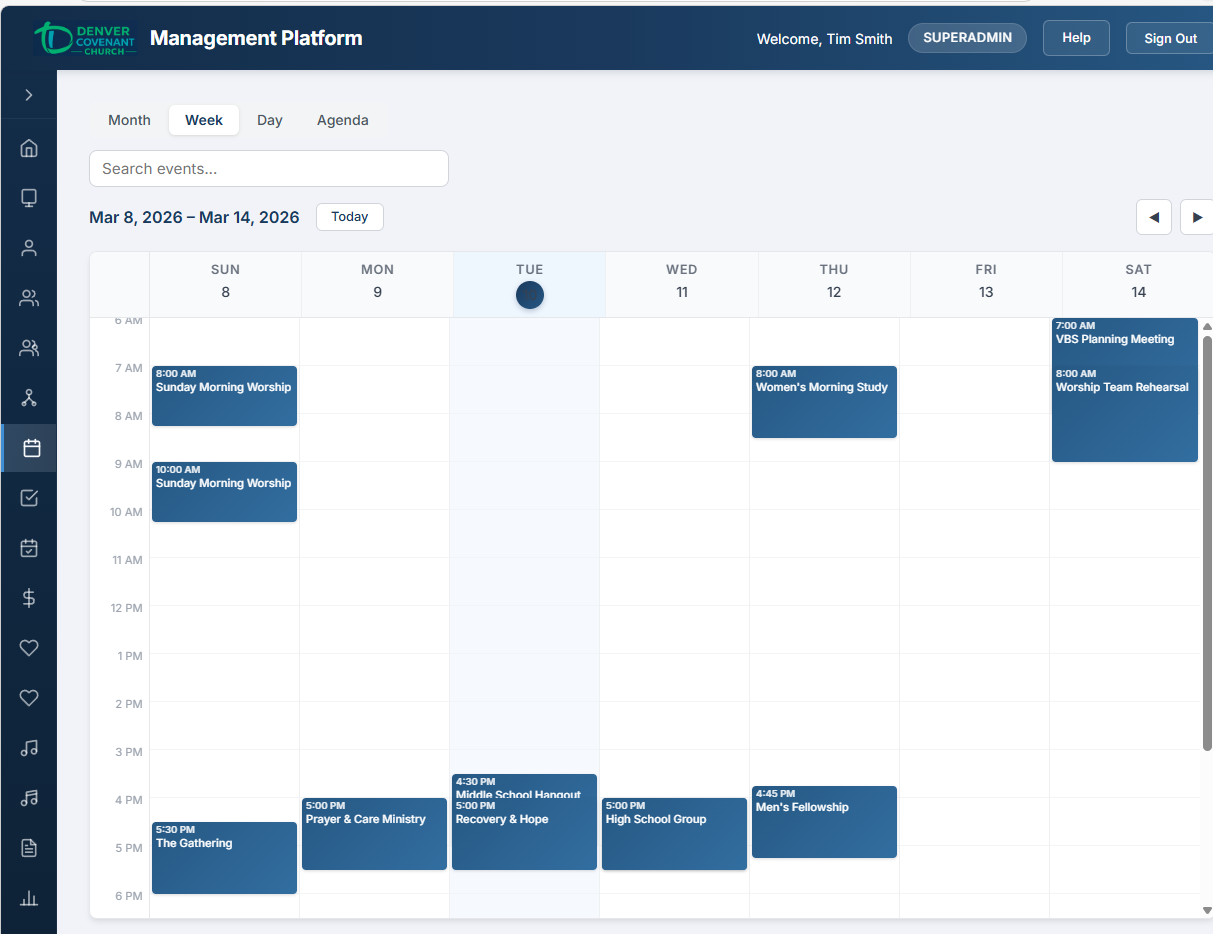The width and height of the screenshot is (1213, 934).
Task: Open the Home dashboard icon in sidebar
Action: [x=29, y=148]
